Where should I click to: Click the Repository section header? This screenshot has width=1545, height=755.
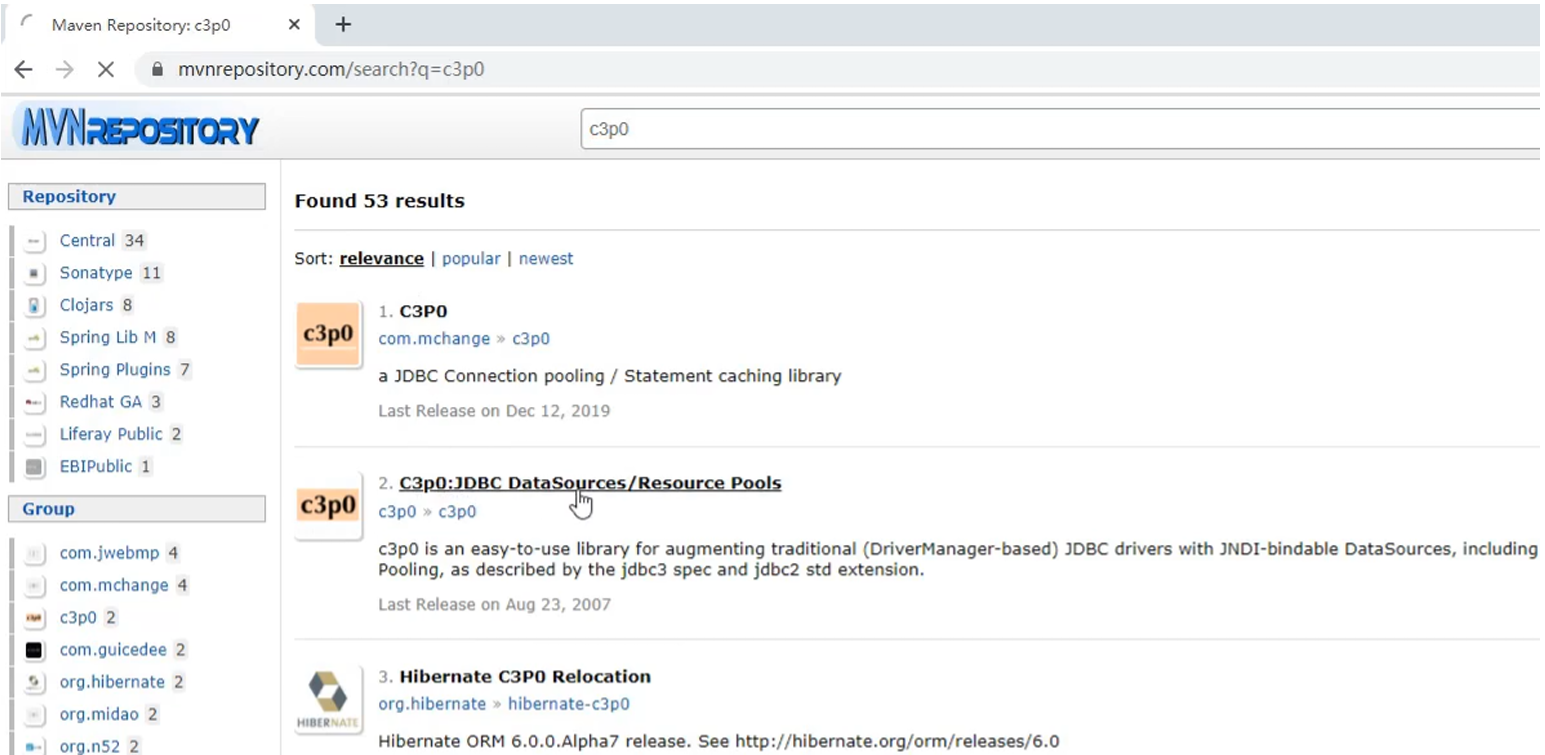point(137,197)
